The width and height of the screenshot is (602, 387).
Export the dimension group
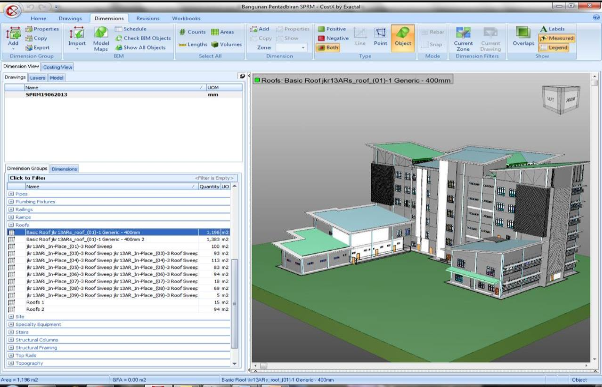click(x=38, y=48)
